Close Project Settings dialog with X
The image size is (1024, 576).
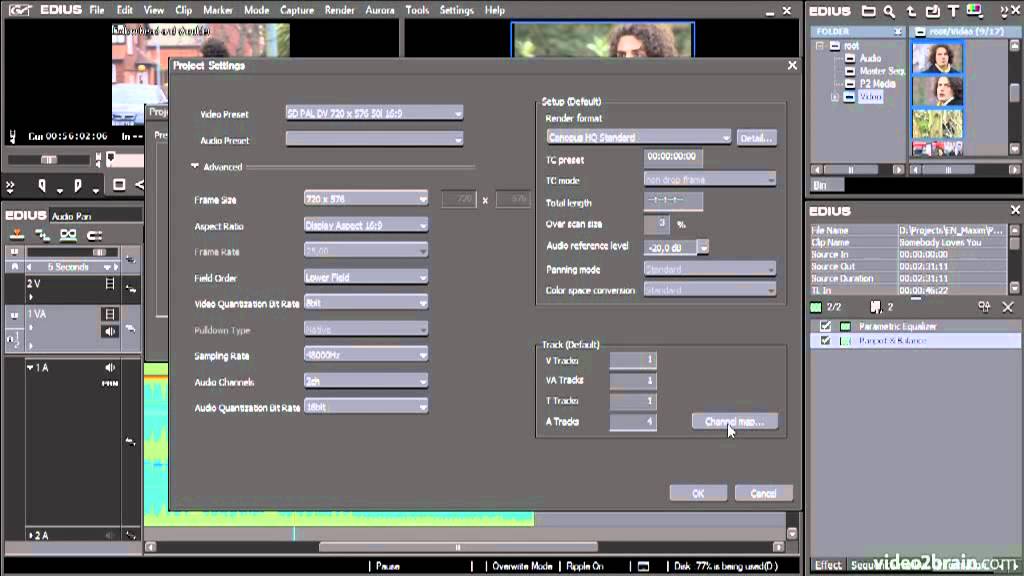pyautogui.click(x=792, y=65)
